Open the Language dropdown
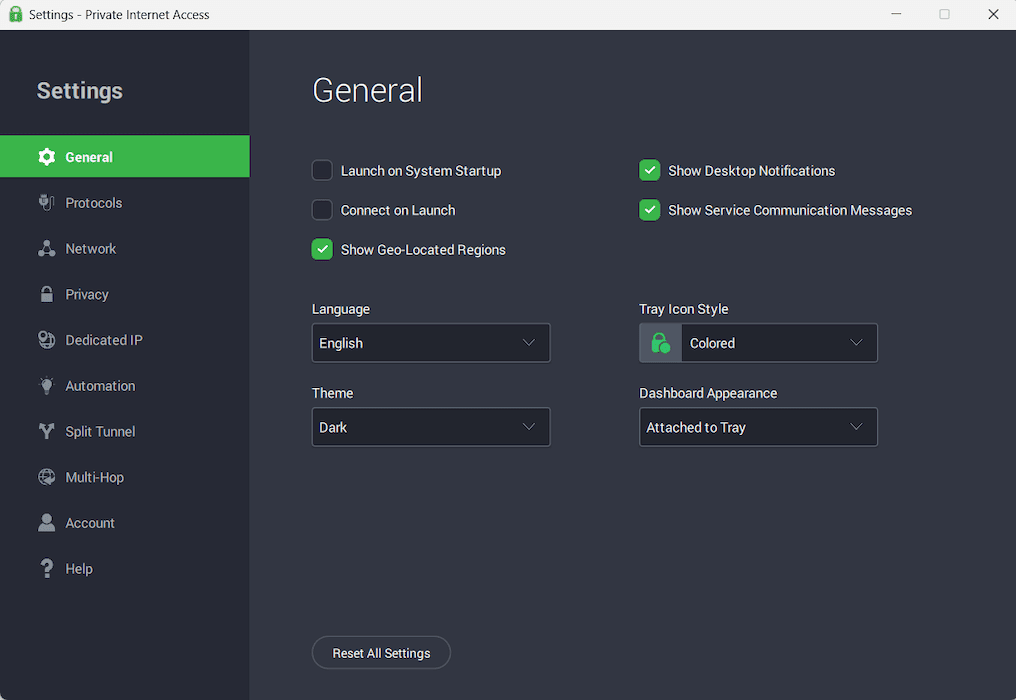This screenshot has height=700, width=1016. 430,342
